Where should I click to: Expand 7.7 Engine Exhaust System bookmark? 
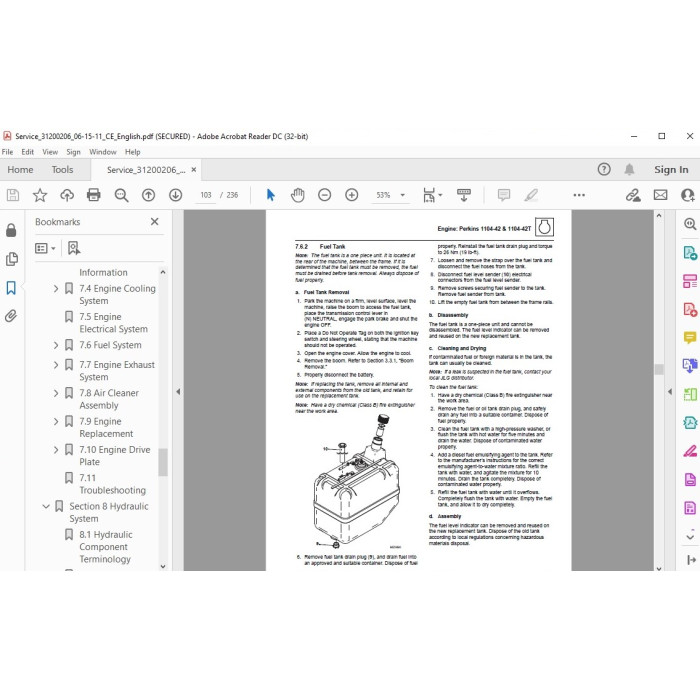coord(56,365)
